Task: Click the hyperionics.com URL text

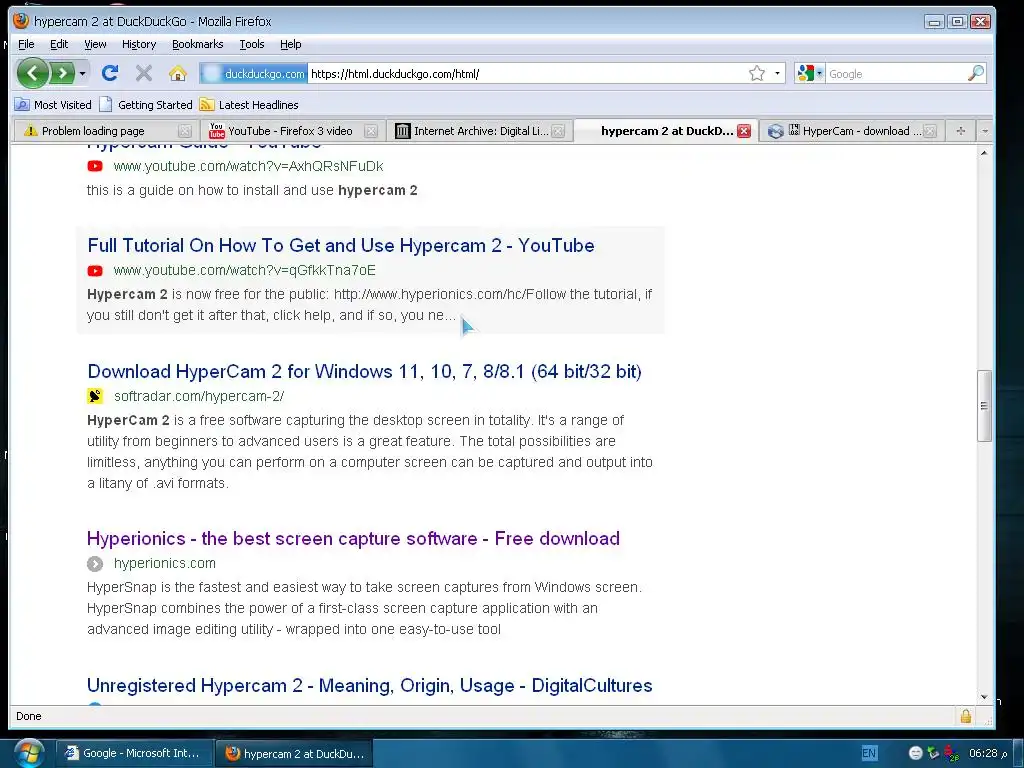Action: pos(165,564)
